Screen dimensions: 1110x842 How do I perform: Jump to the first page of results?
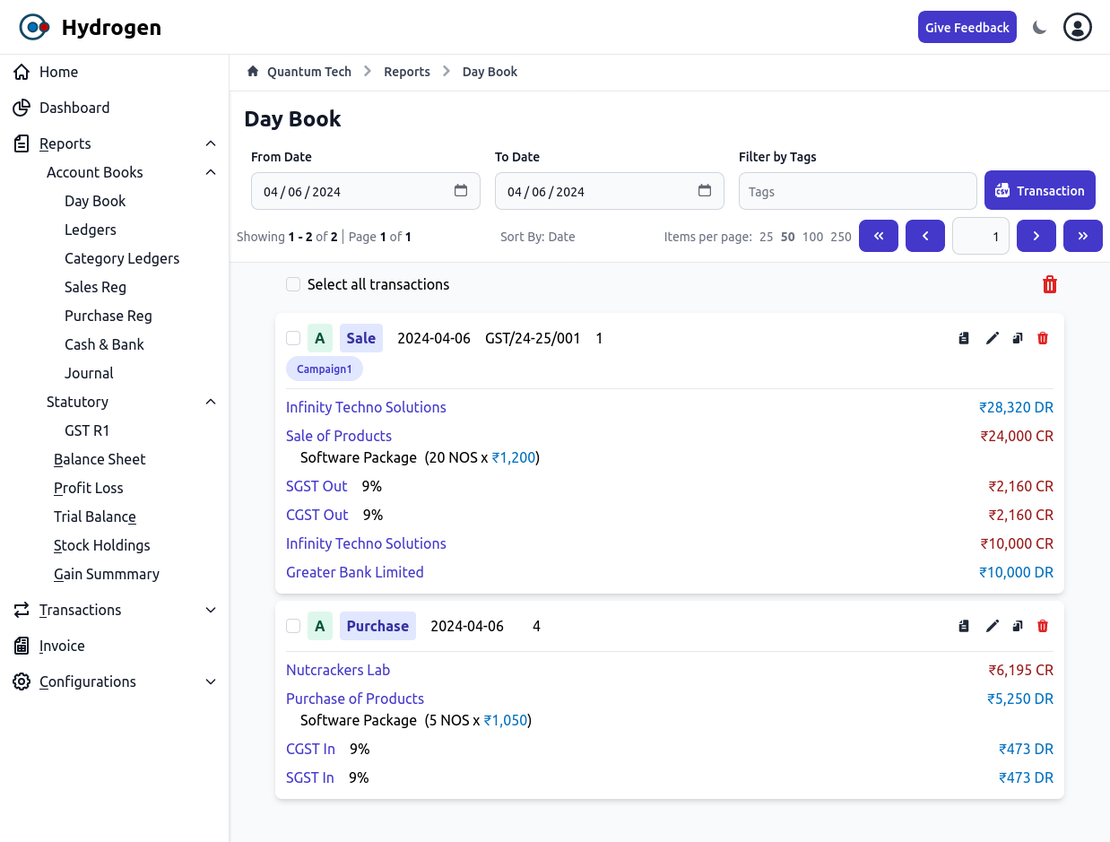878,236
